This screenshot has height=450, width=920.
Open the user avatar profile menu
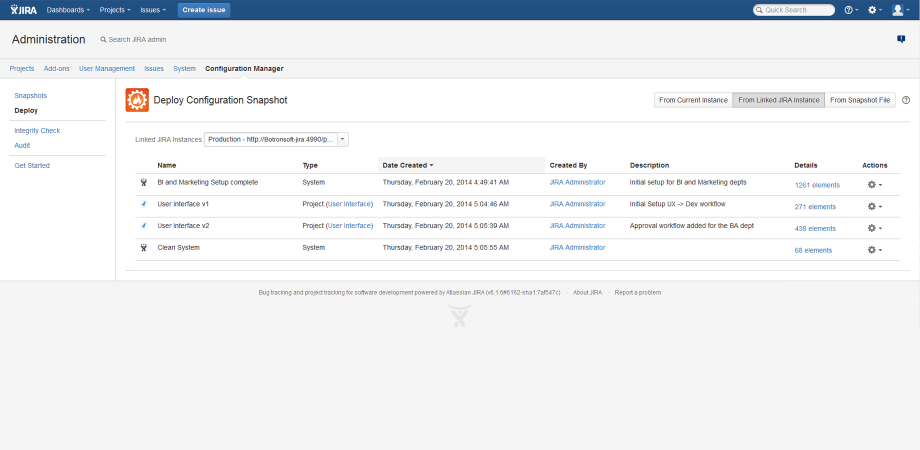tap(900, 10)
